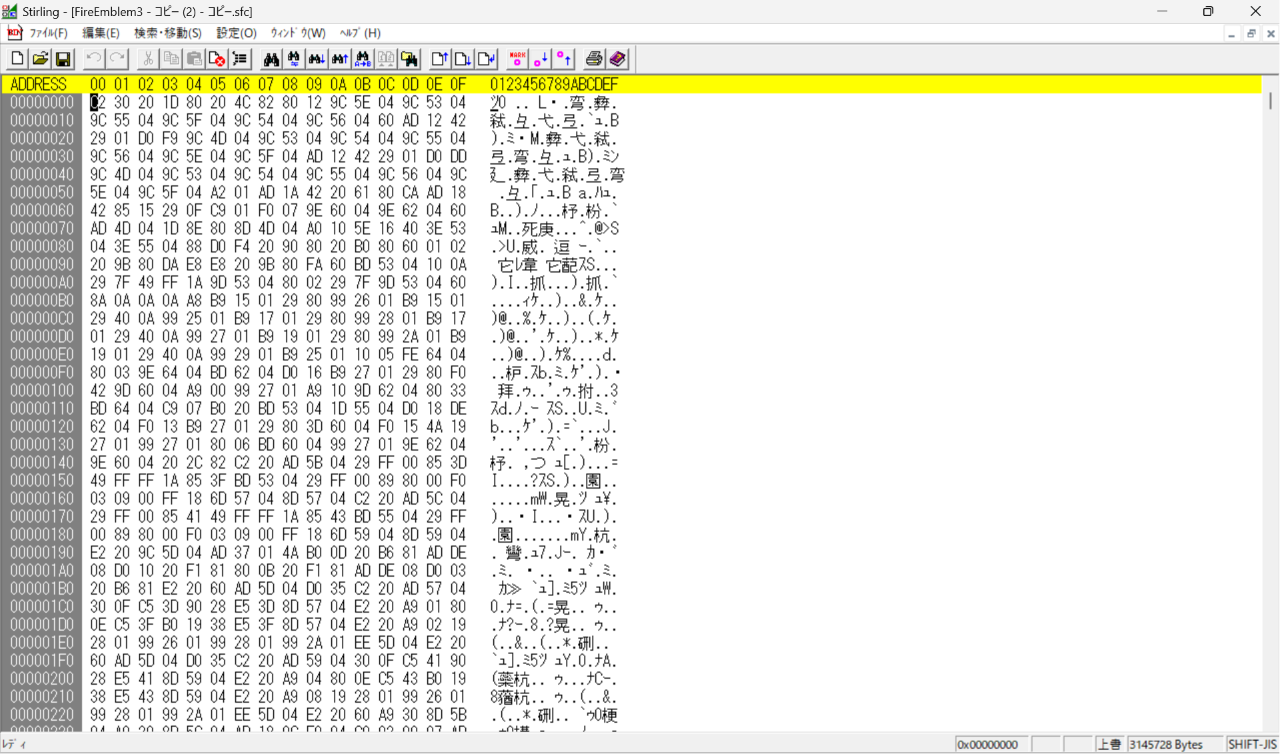Click the Print printer icon

(x=594, y=59)
